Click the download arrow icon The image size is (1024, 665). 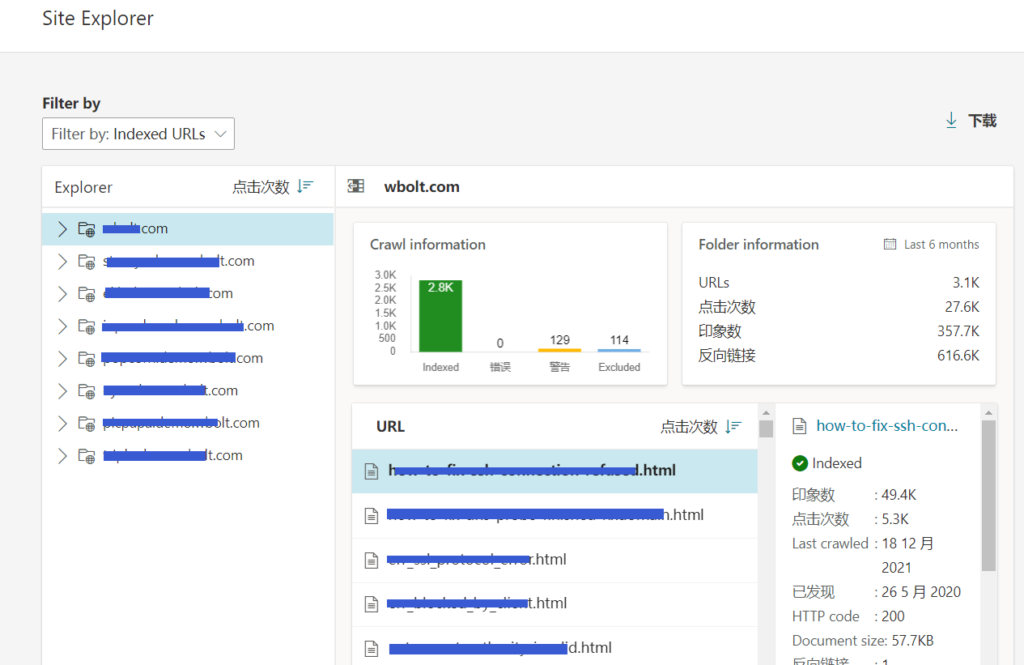[x=951, y=120]
